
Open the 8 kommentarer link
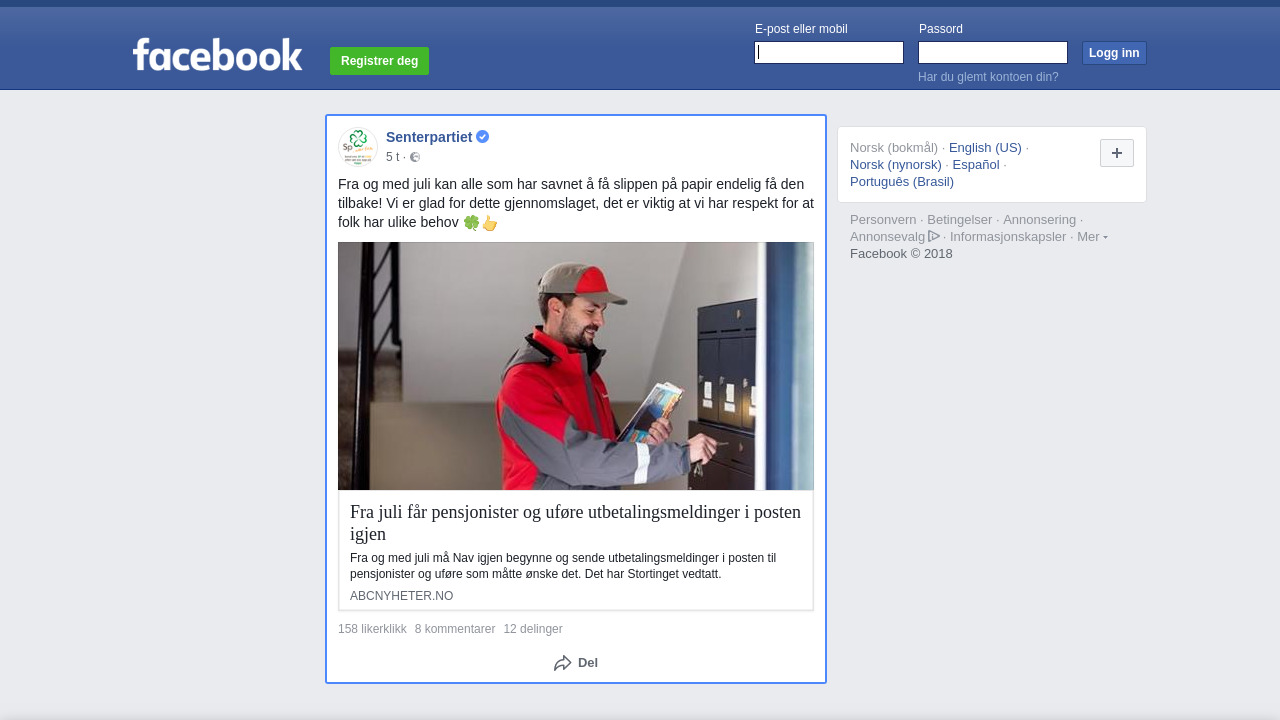(455, 629)
